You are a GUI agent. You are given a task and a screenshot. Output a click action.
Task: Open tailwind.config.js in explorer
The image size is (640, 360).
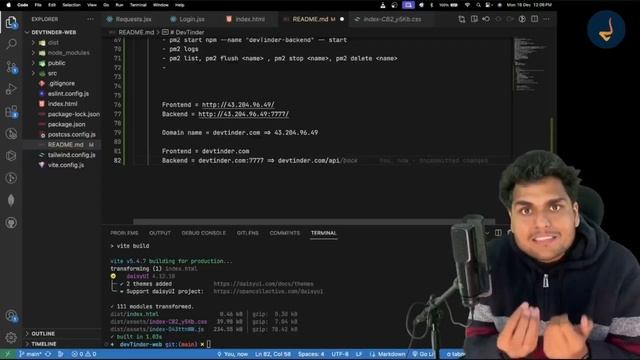pos(71,155)
